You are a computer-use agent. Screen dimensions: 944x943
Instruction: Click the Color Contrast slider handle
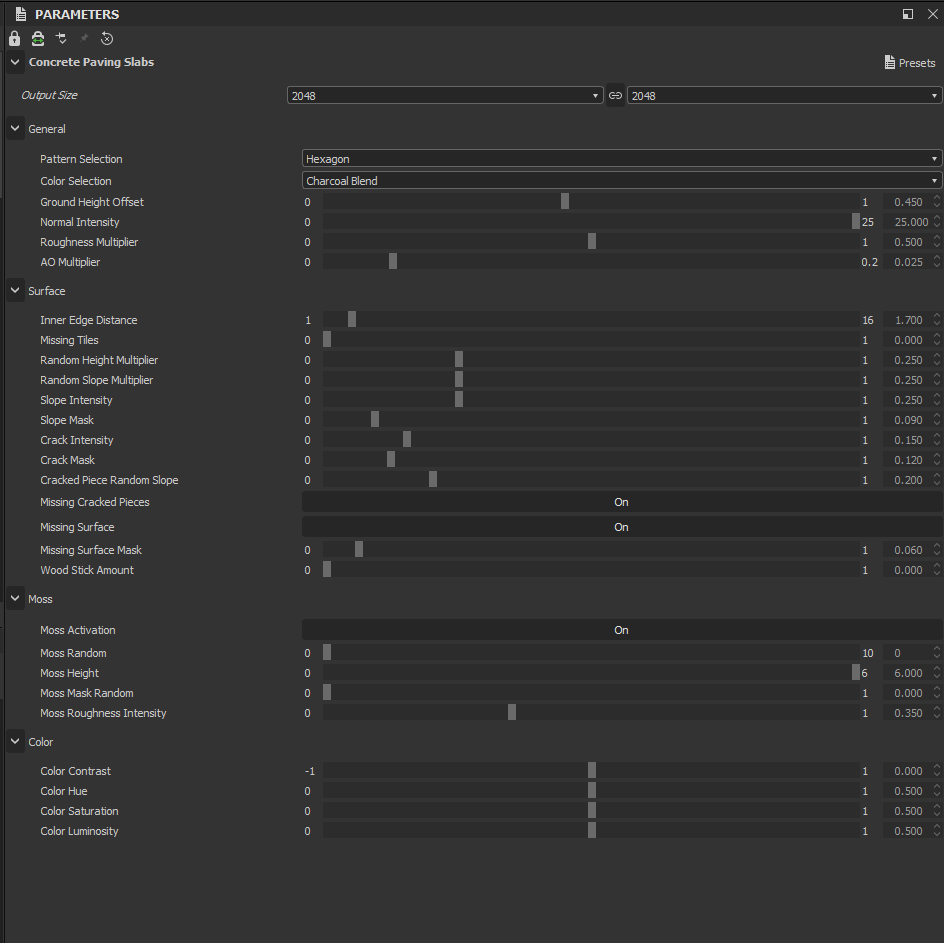[592, 770]
